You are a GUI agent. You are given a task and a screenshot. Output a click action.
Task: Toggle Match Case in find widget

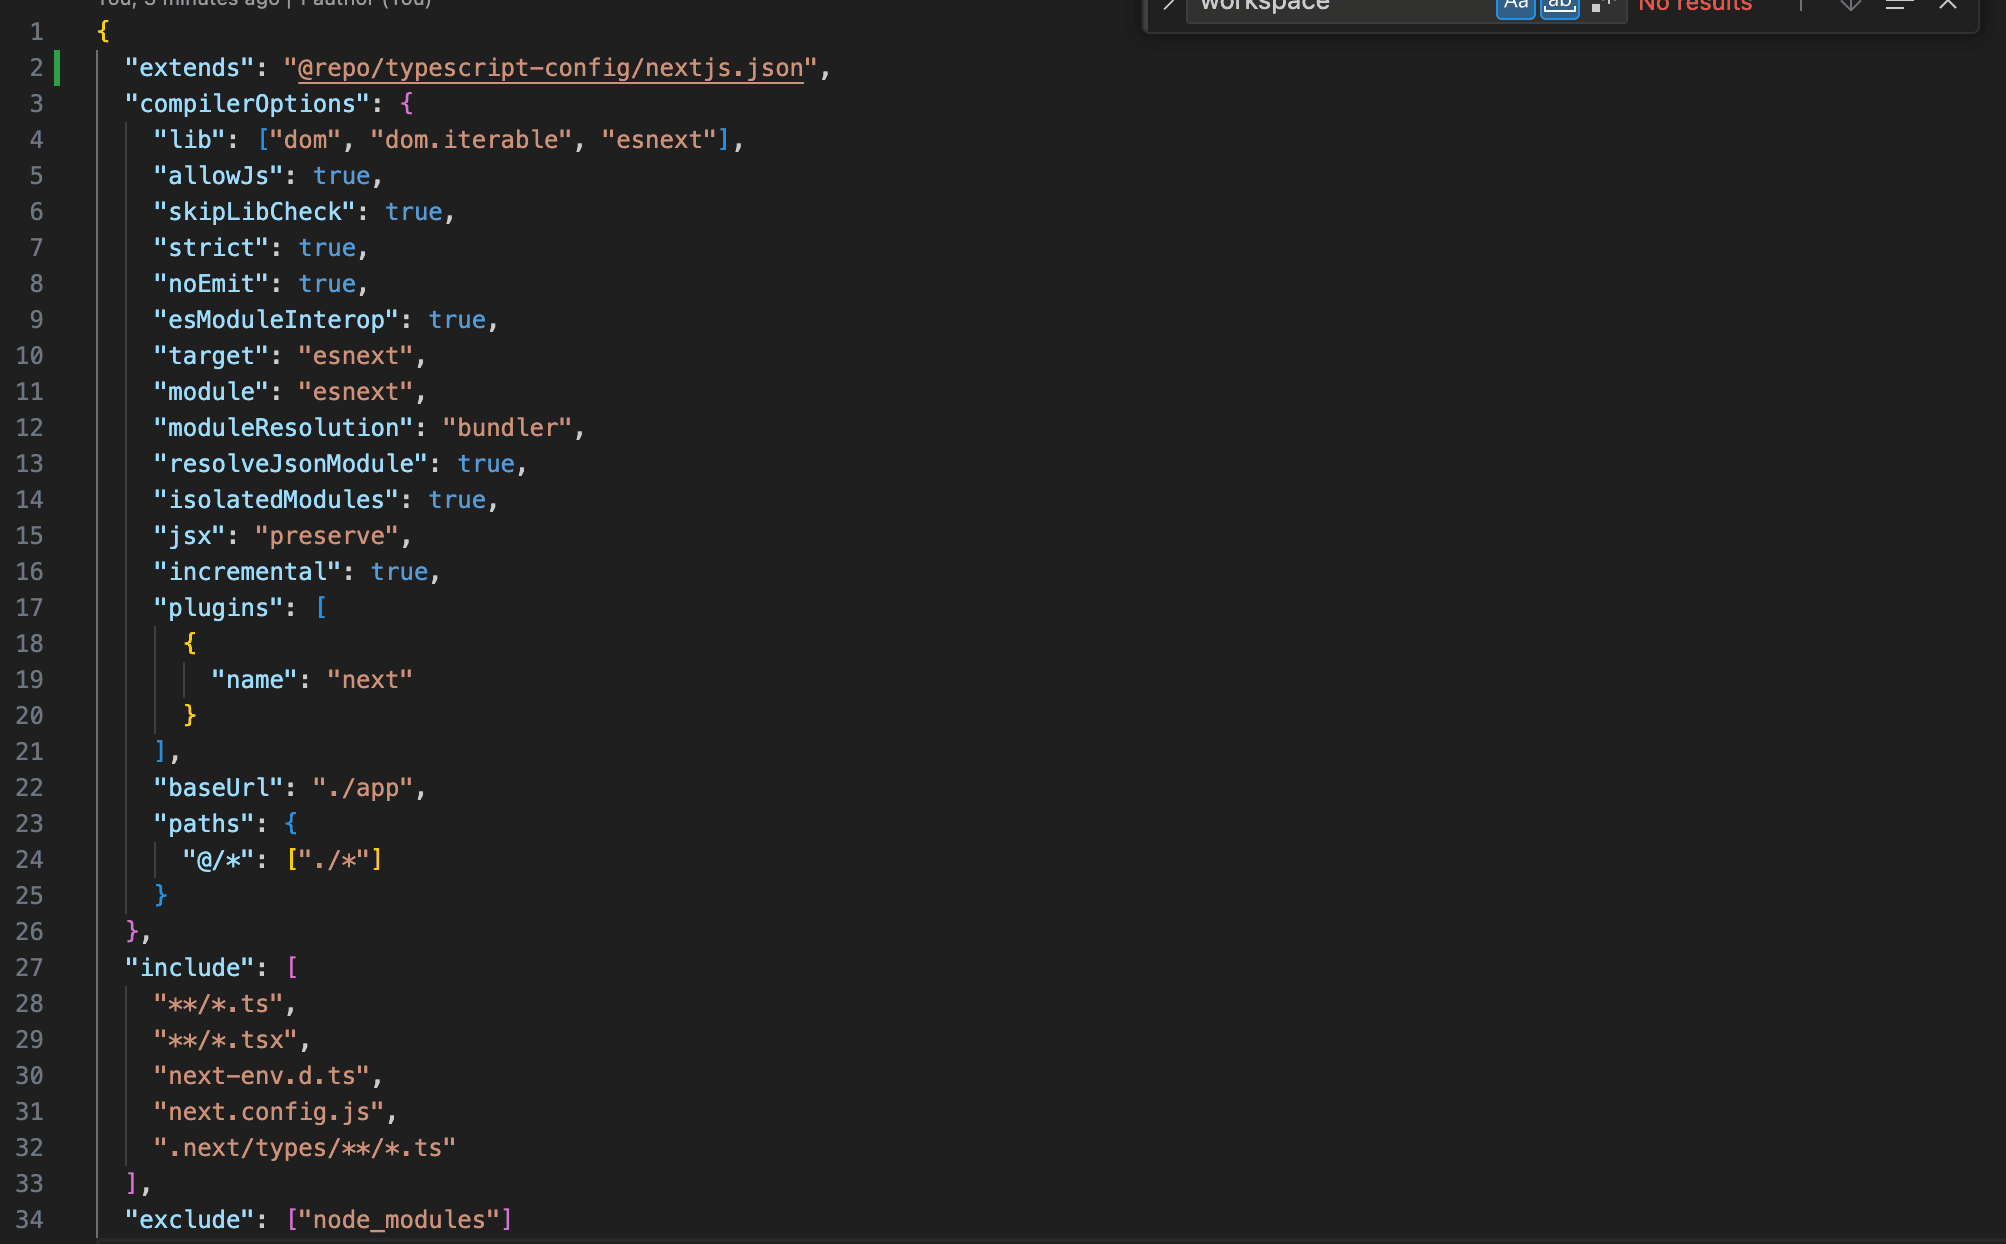pyautogui.click(x=1515, y=5)
